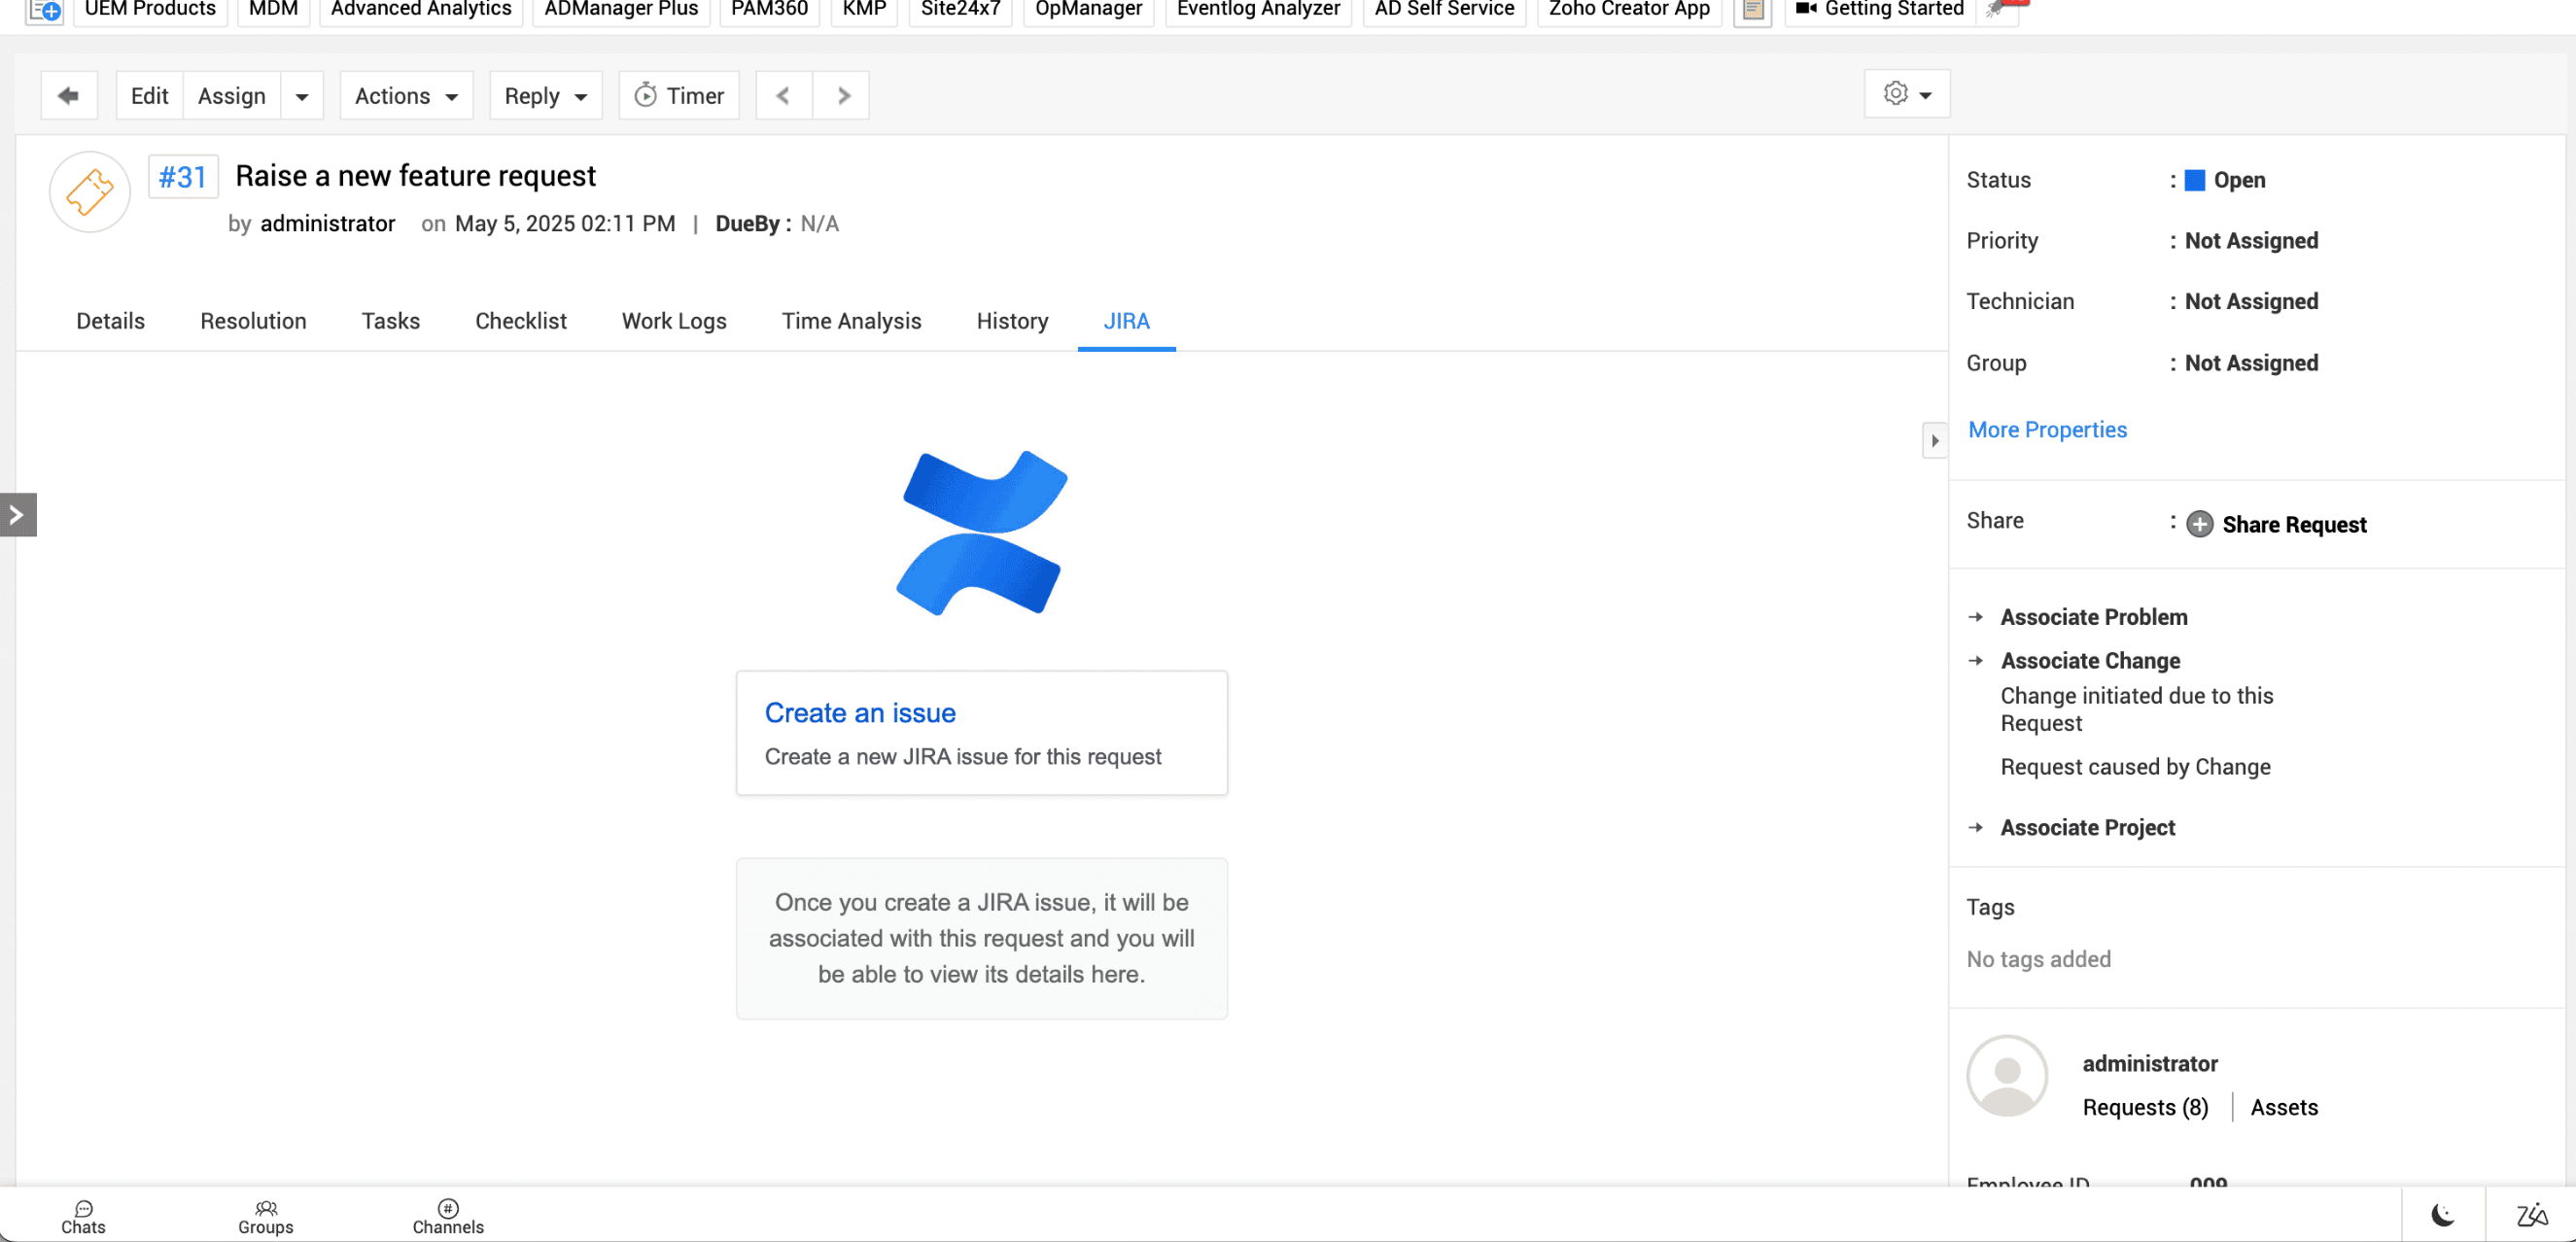Switch to the Checklist tab
The width and height of the screenshot is (2576, 1242).
point(521,321)
